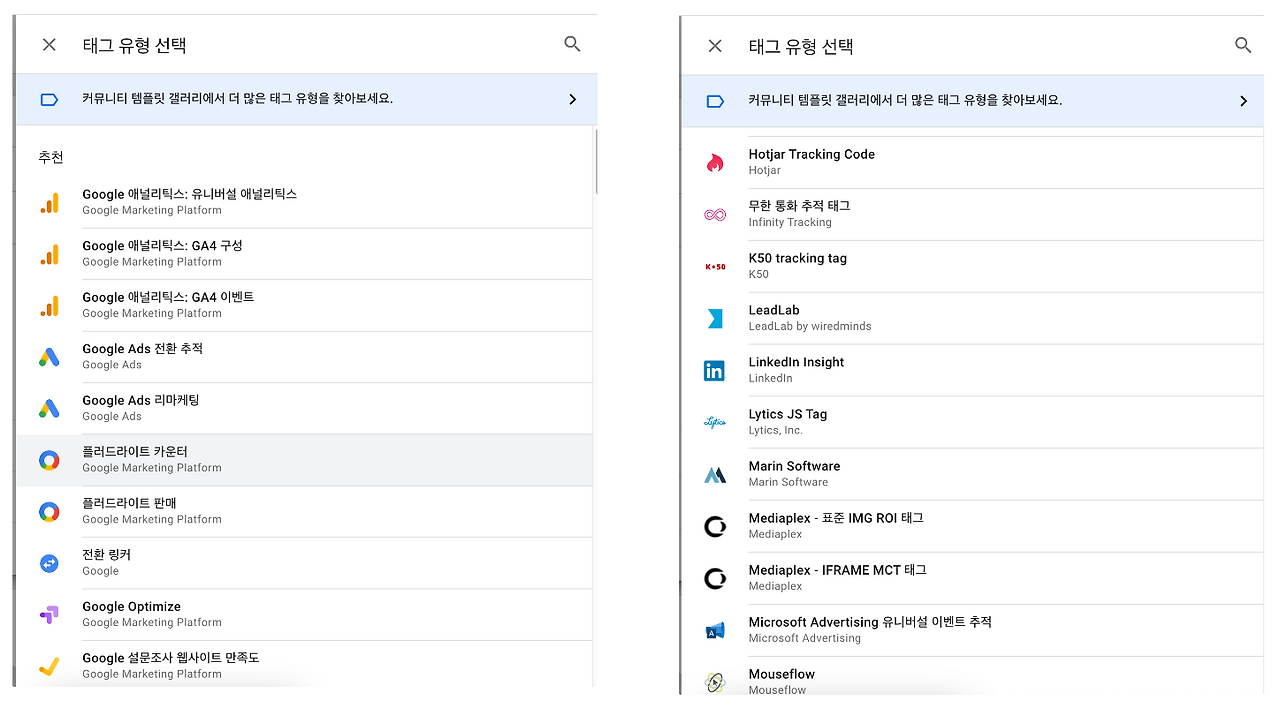The image size is (1280, 708).
Task: Choose Marin Software tag
Action: 973,474
